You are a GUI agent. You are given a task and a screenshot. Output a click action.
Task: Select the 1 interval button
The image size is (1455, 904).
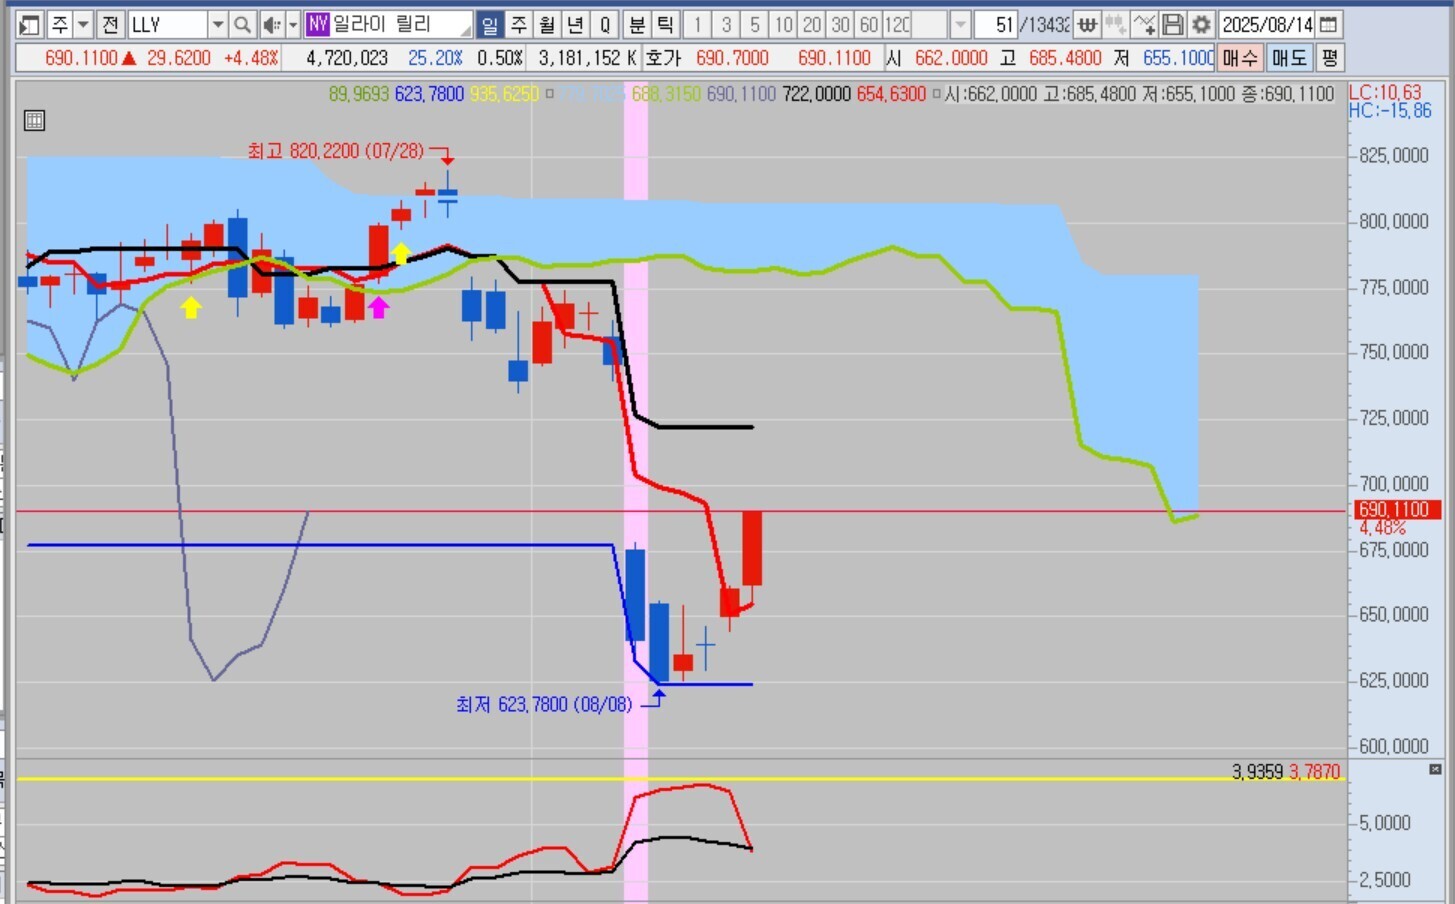point(698,24)
